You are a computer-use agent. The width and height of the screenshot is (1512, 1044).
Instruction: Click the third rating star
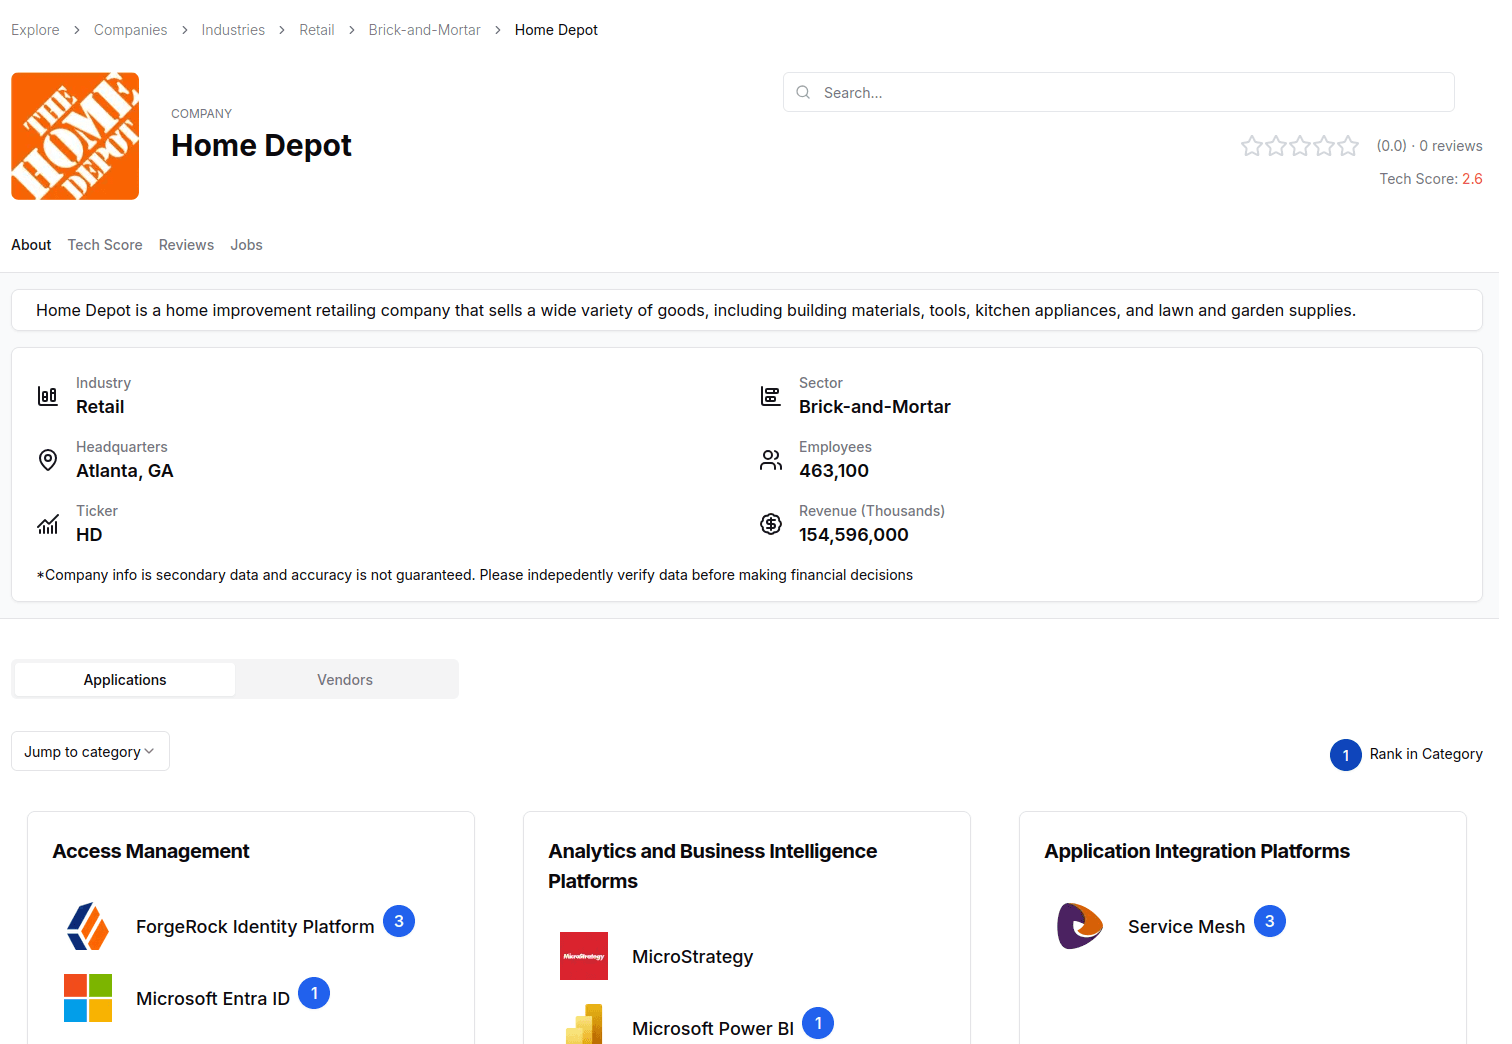coord(1300,146)
